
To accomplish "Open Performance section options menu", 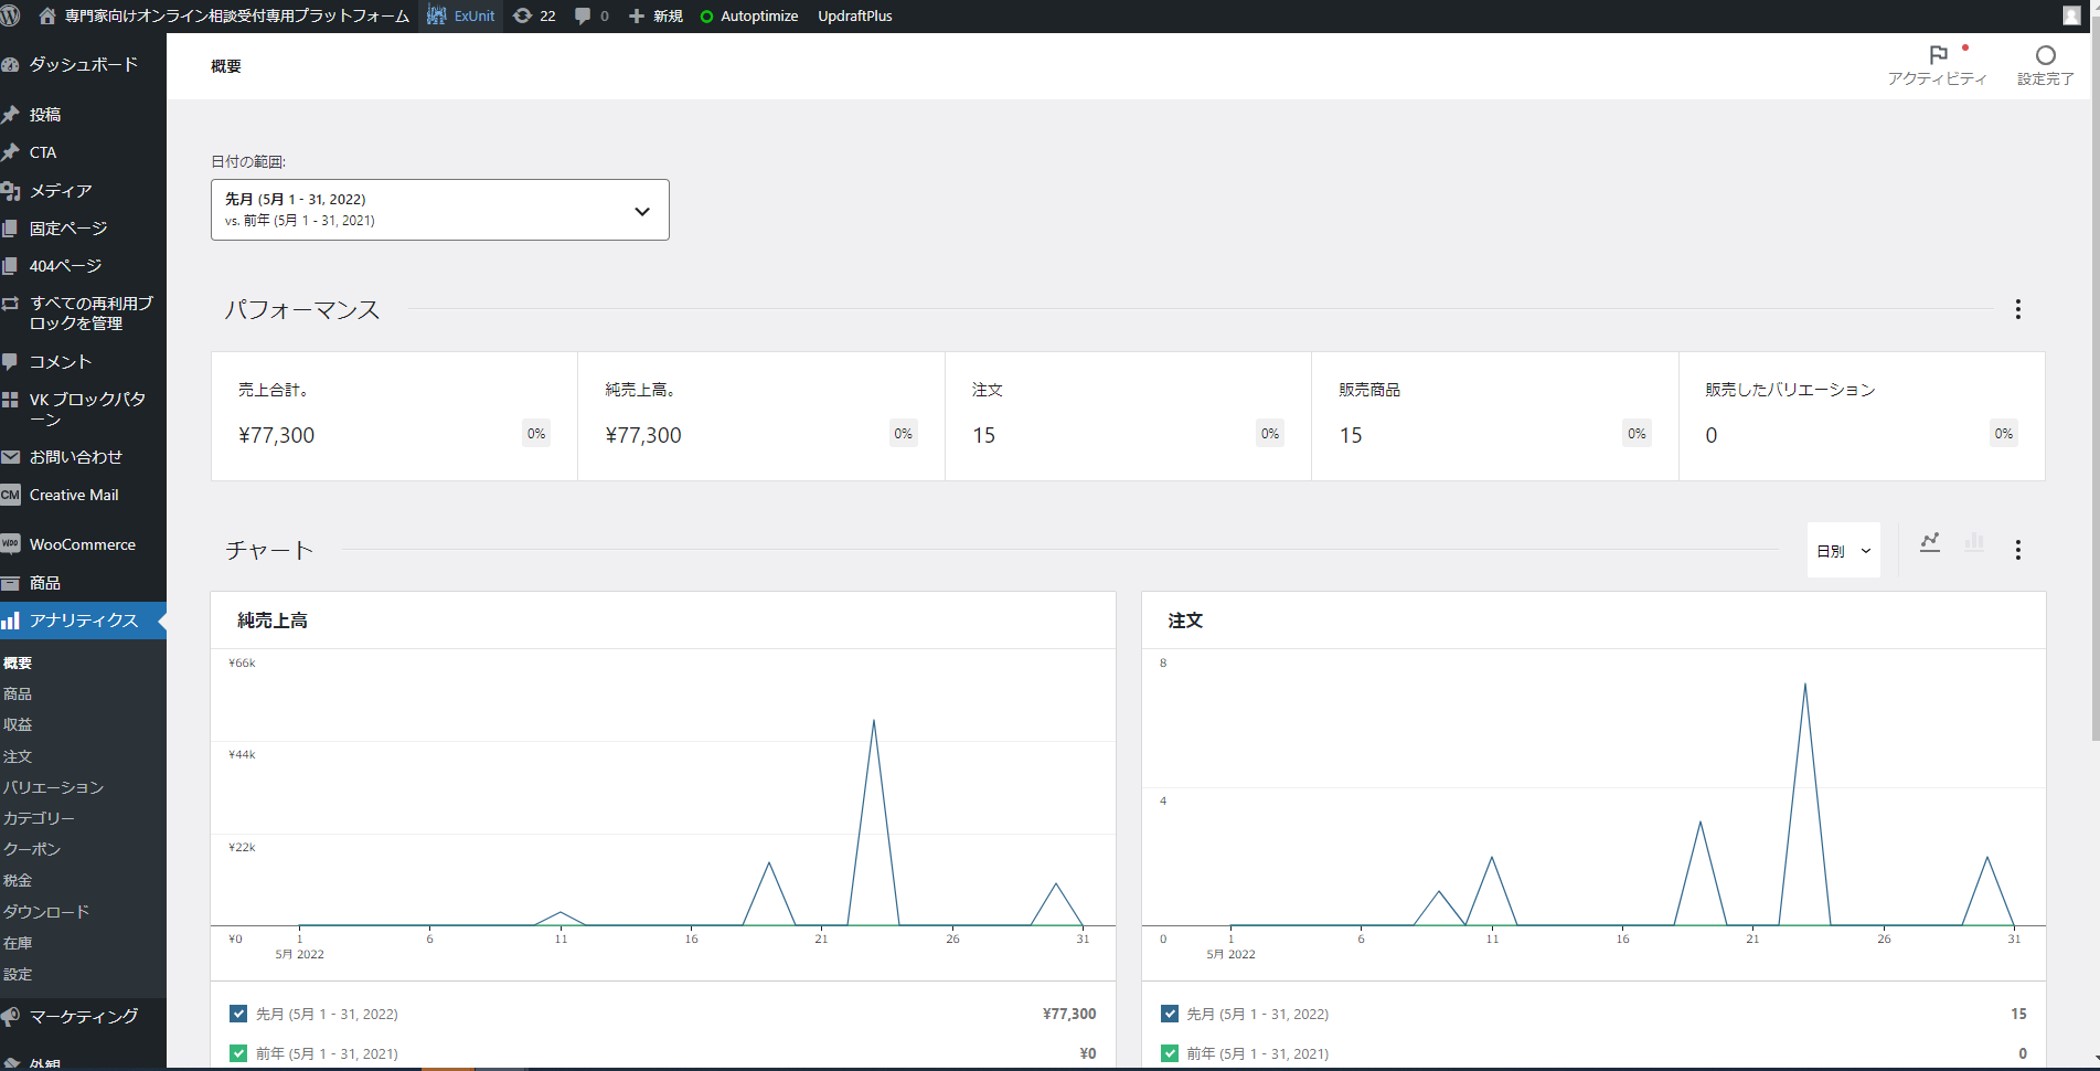I will pyautogui.click(x=2017, y=309).
